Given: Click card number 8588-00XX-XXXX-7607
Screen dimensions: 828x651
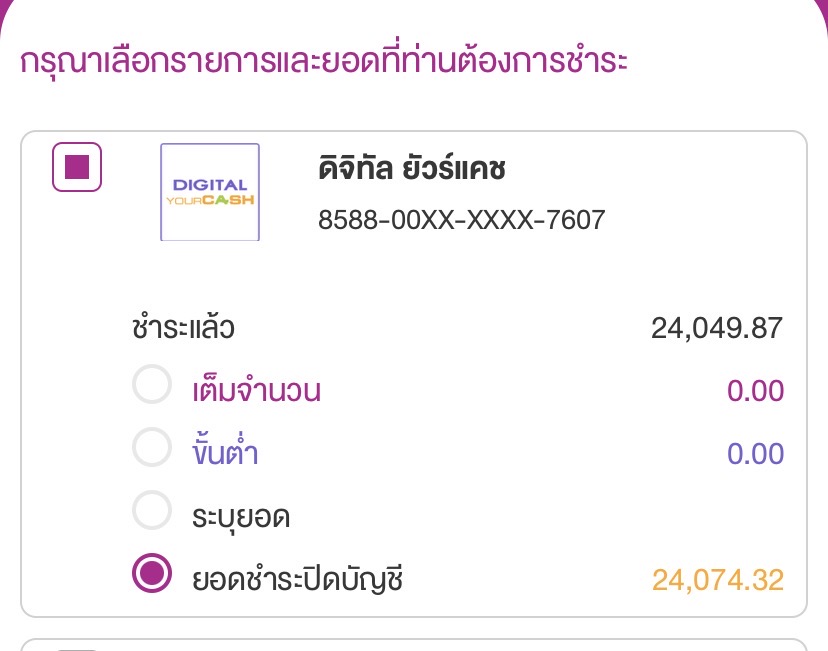Looking at the screenshot, I should [461, 219].
